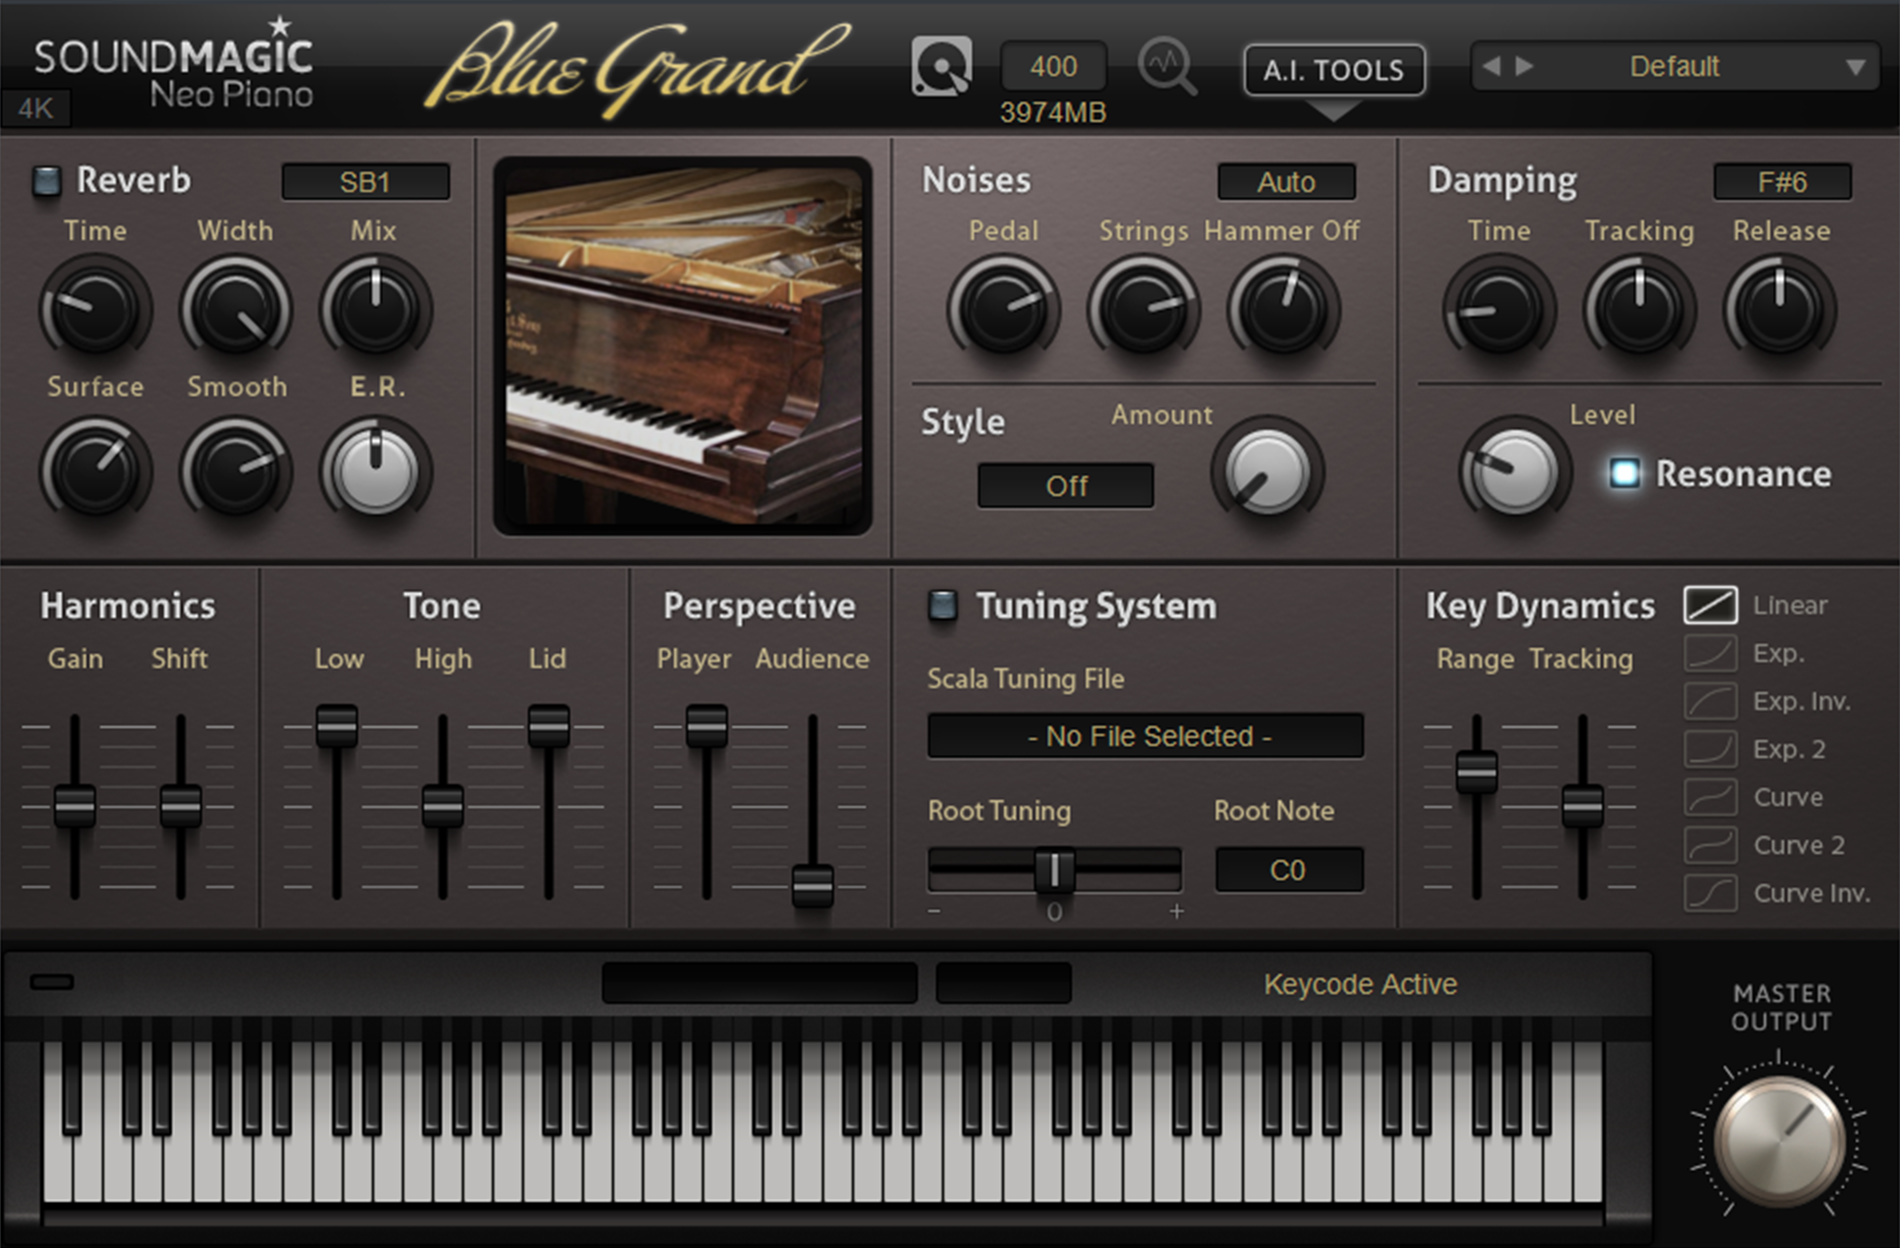The height and width of the screenshot is (1248, 1900).
Task: Open the Noises Auto mode menu
Action: coord(1286,182)
